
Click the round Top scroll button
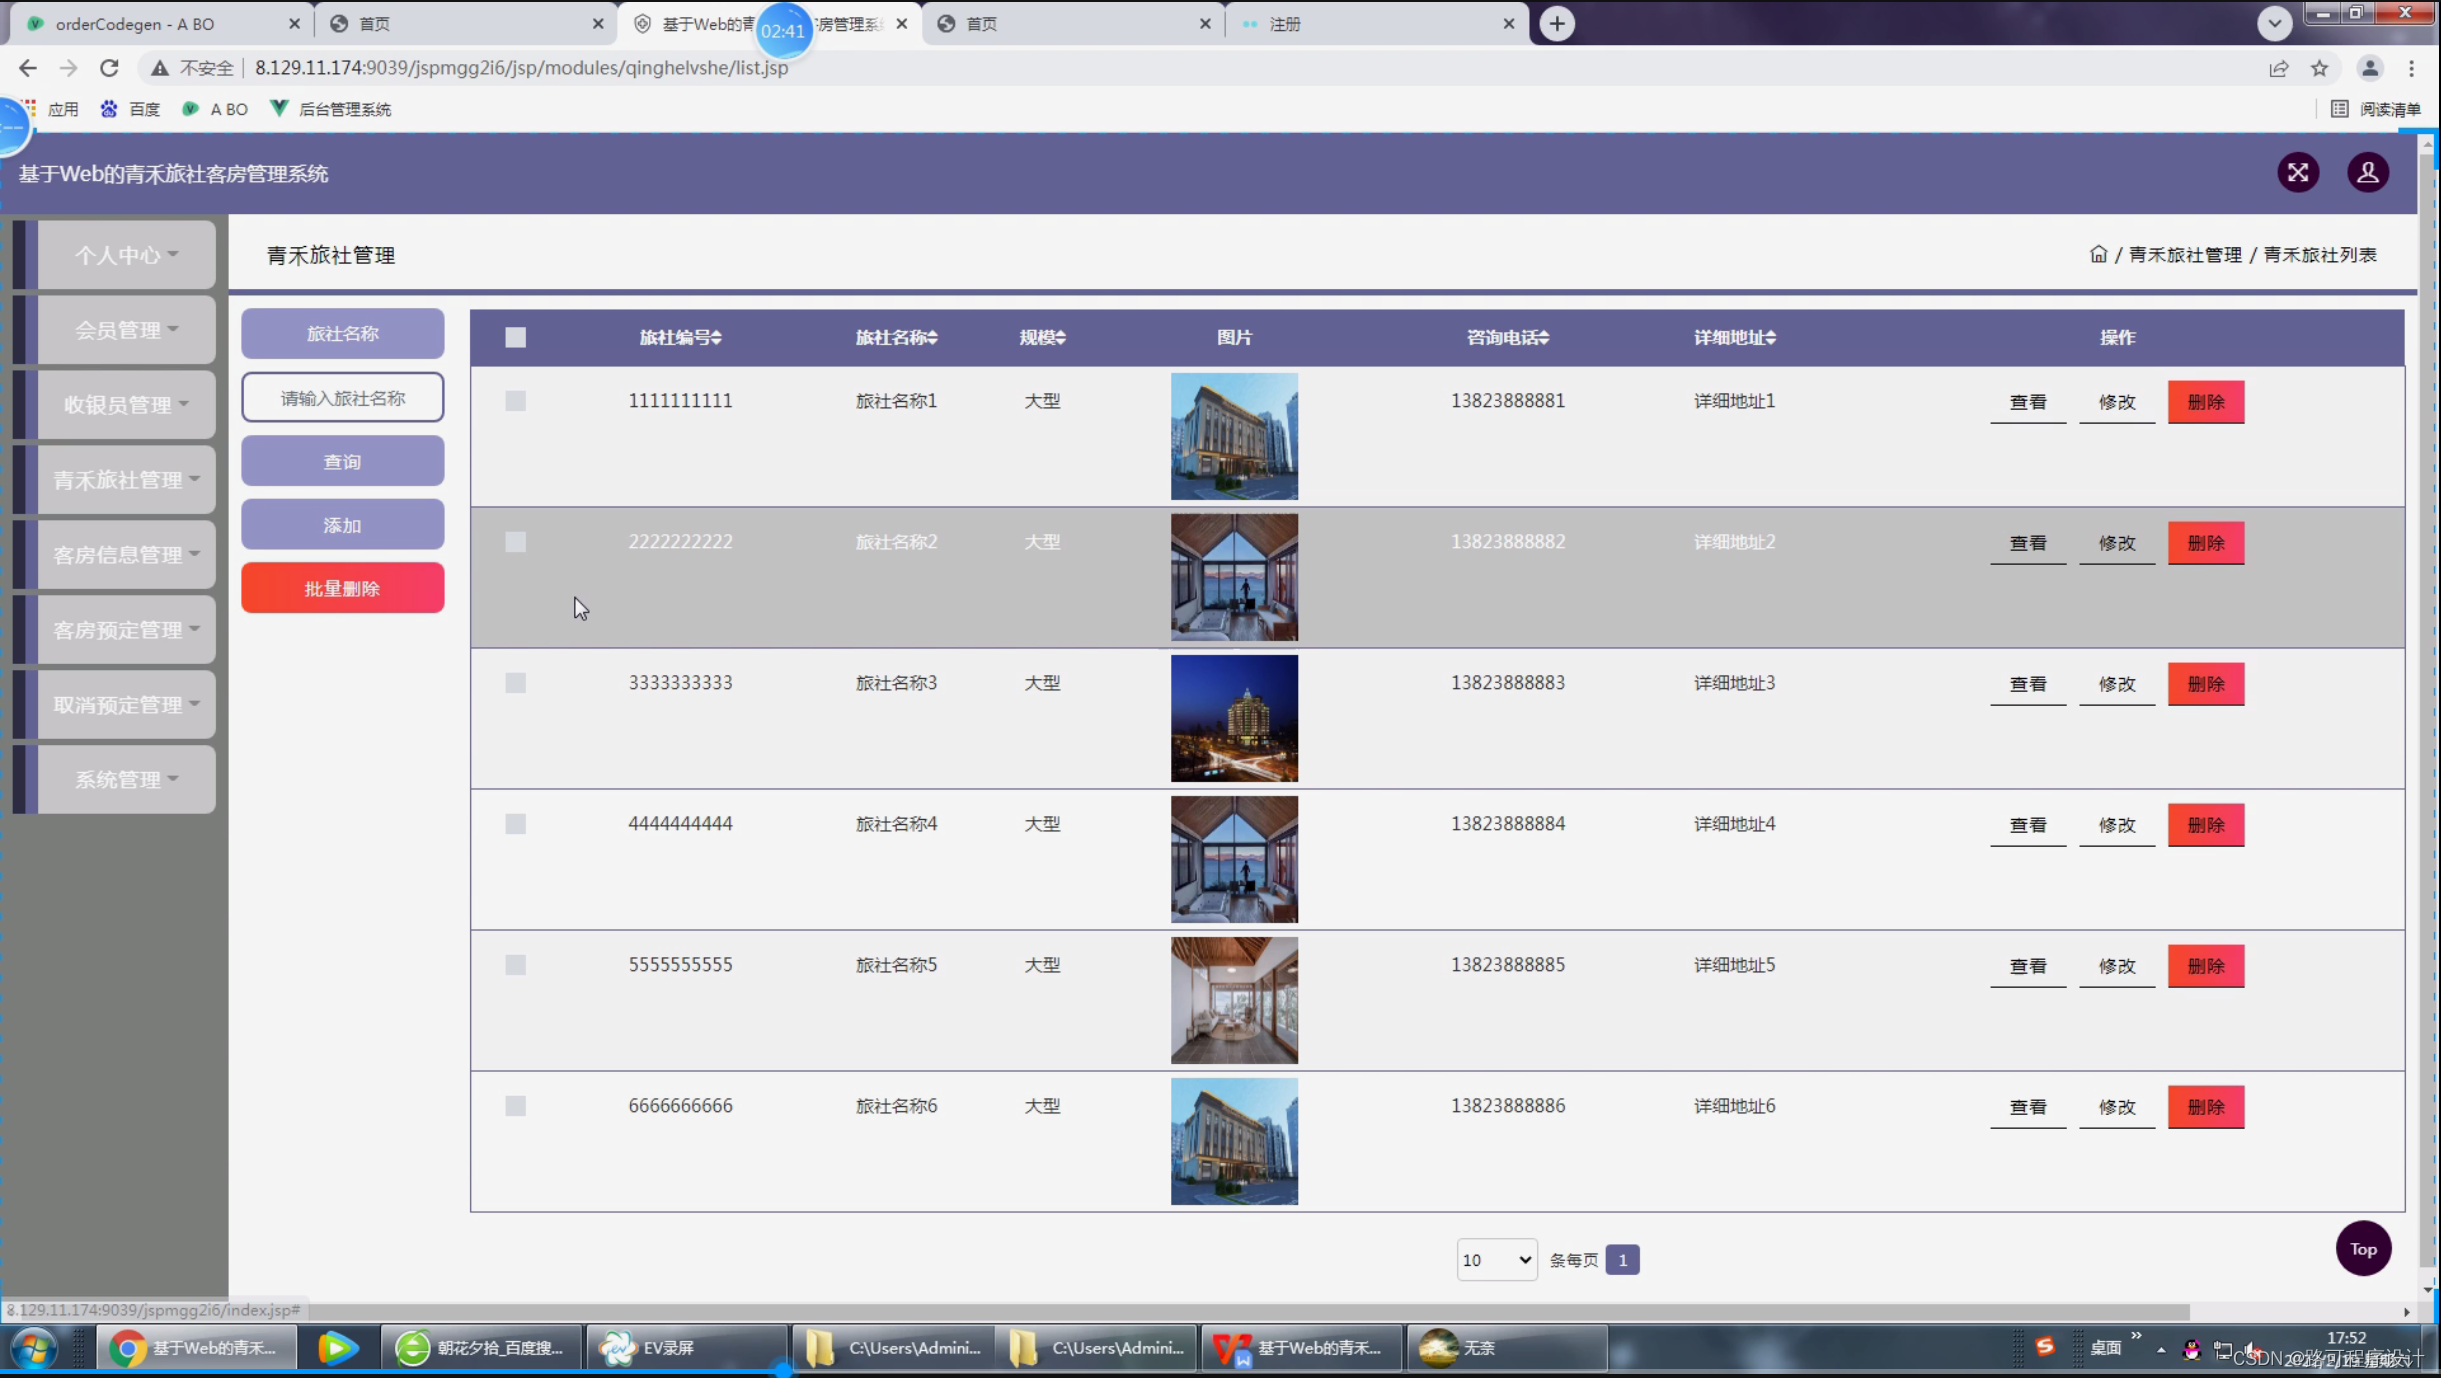pyautogui.click(x=2362, y=1248)
